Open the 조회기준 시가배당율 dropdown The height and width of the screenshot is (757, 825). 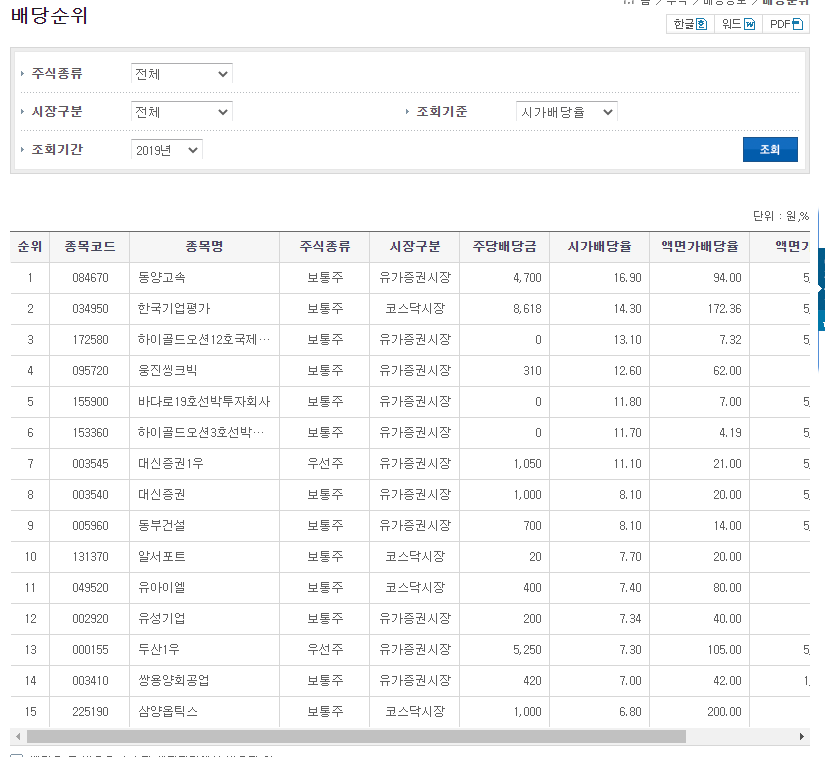click(x=567, y=112)
